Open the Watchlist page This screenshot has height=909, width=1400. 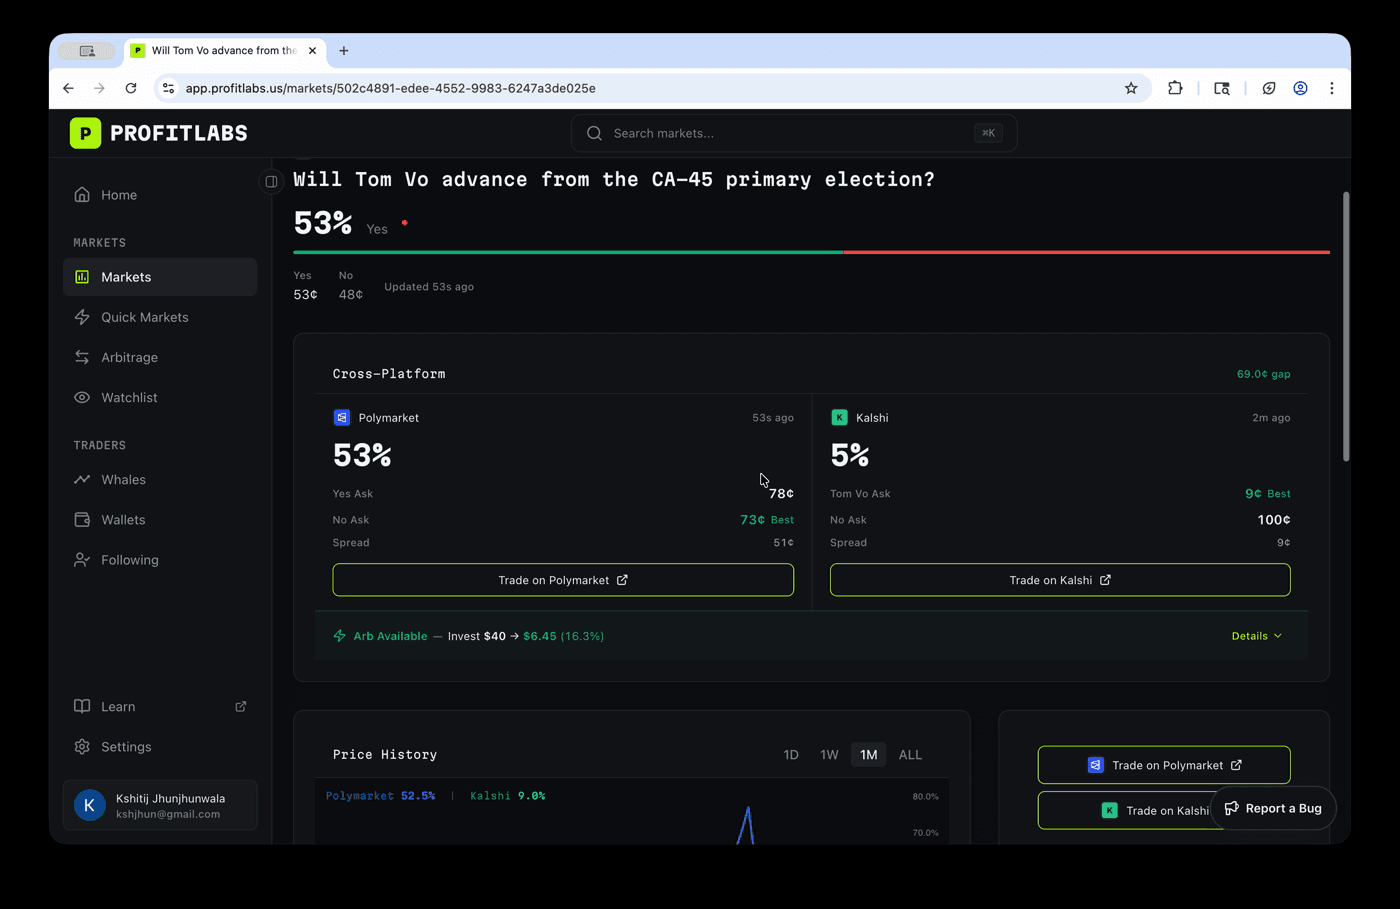pyautogui.click(x=160, y=397)
